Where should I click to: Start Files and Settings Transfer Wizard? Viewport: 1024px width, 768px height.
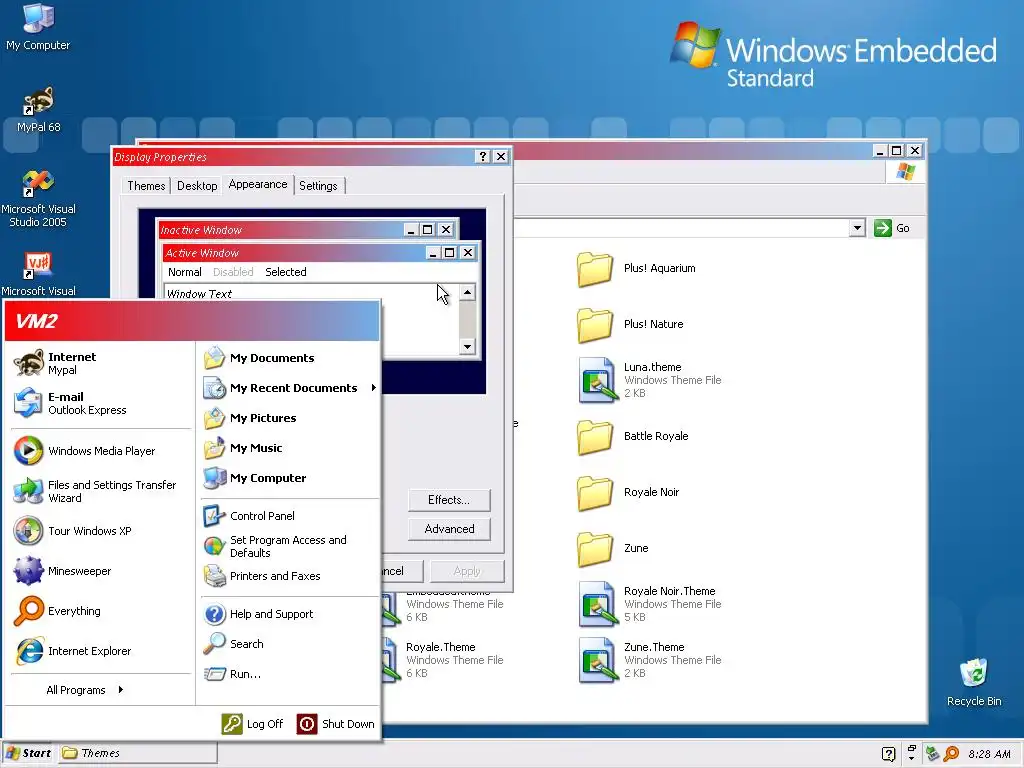101,491
